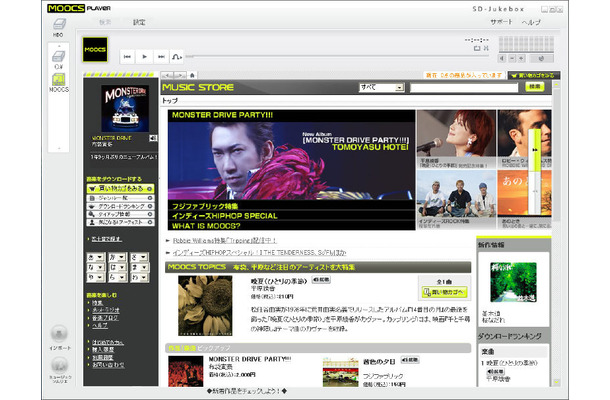Click the Import icon in sidebar

(x=59, y=334)
